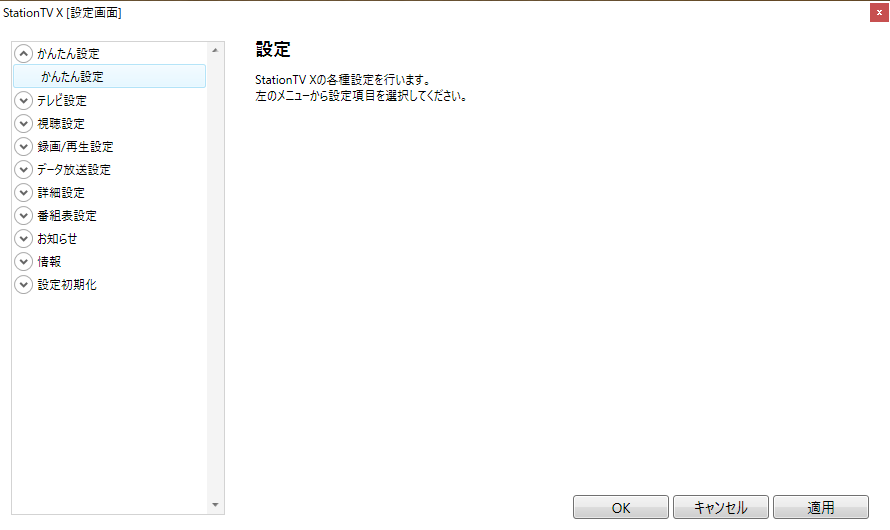Close the StationTV X settings window
Image resolution: width=890 pixels, height=530 pixels.
879,12
